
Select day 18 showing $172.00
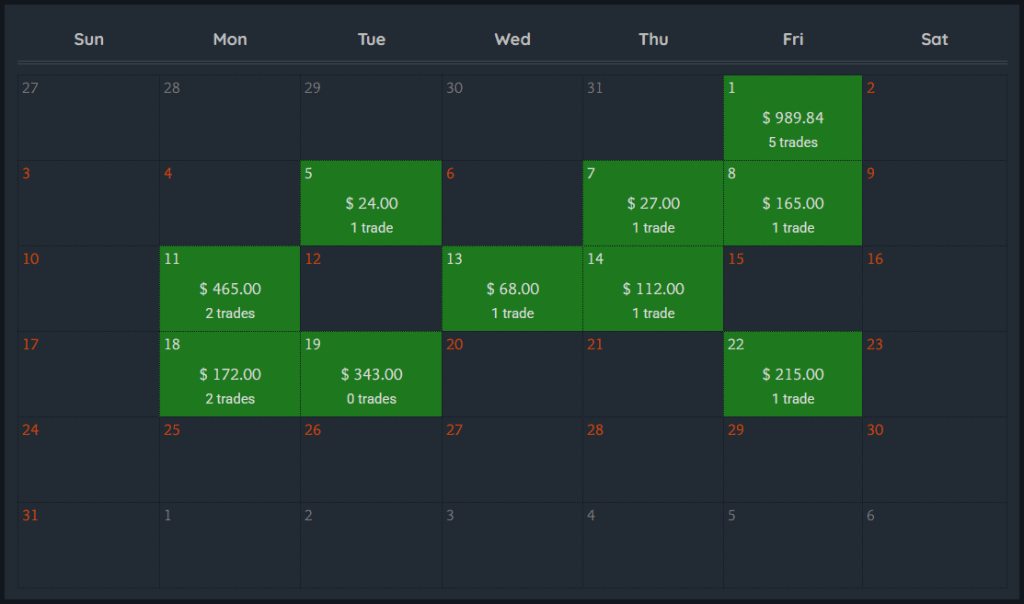[x=230, y=375]
